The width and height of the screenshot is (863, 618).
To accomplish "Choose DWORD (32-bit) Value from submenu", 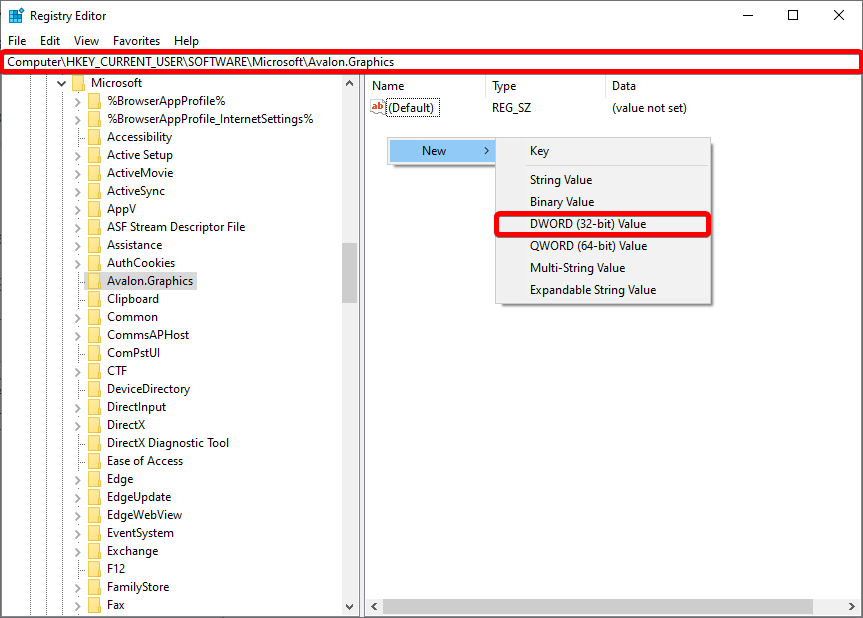I will [x=588, y=224].
